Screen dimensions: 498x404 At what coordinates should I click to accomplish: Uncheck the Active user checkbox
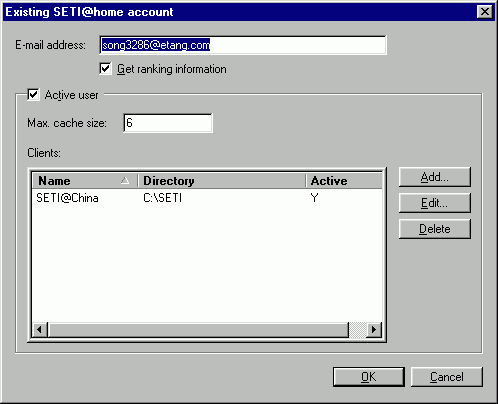[x=33, y=95]
